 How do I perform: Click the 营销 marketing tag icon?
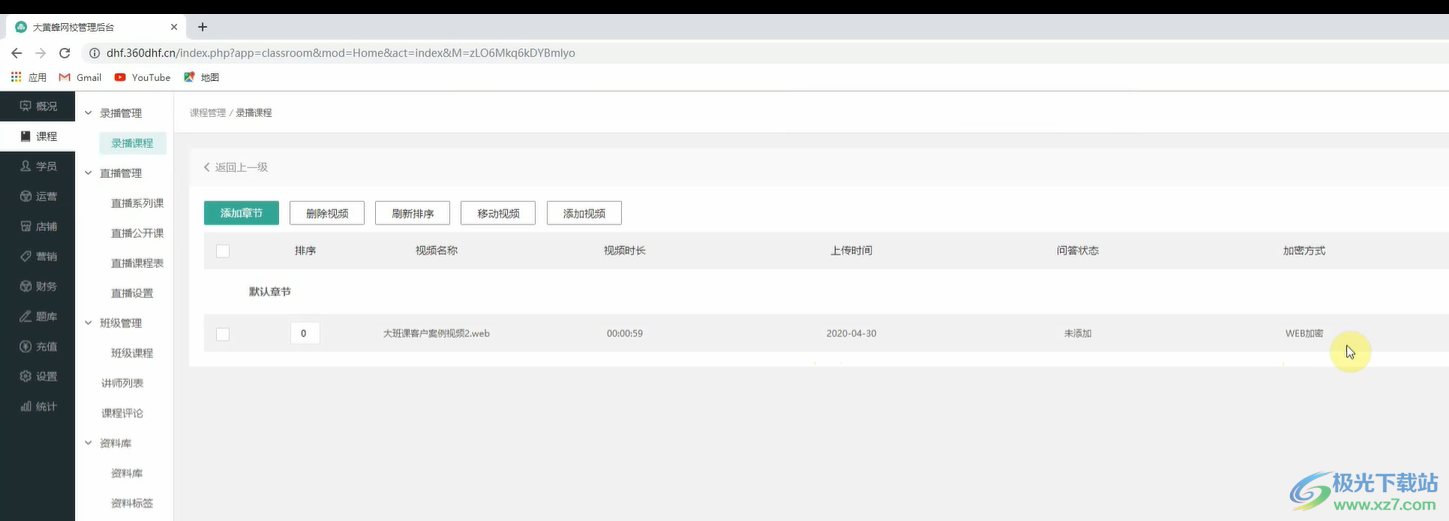click(25, 256)
